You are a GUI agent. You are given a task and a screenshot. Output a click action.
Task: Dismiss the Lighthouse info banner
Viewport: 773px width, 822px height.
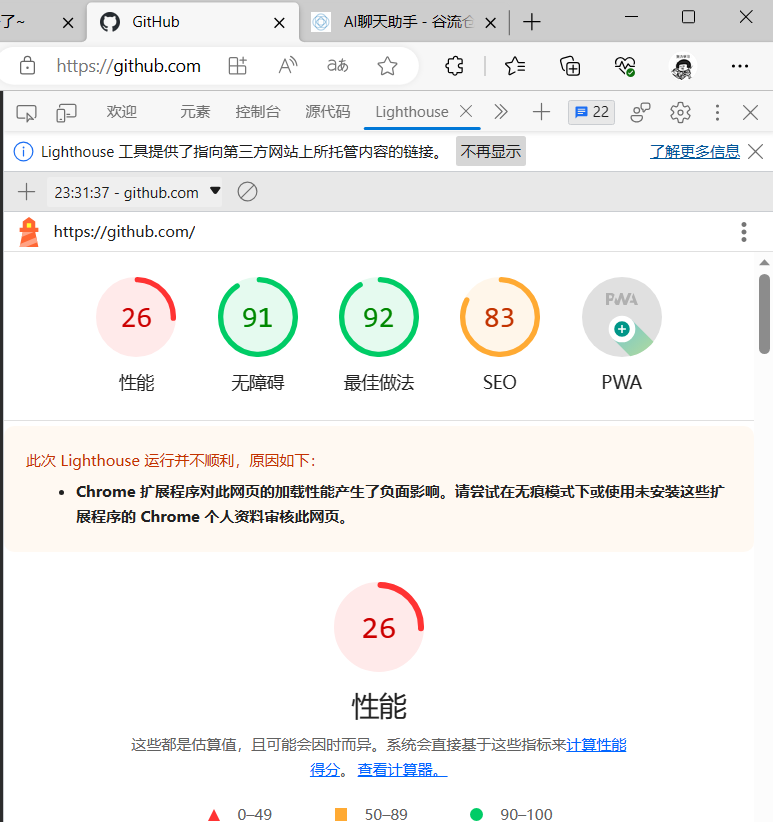point(755,152)
